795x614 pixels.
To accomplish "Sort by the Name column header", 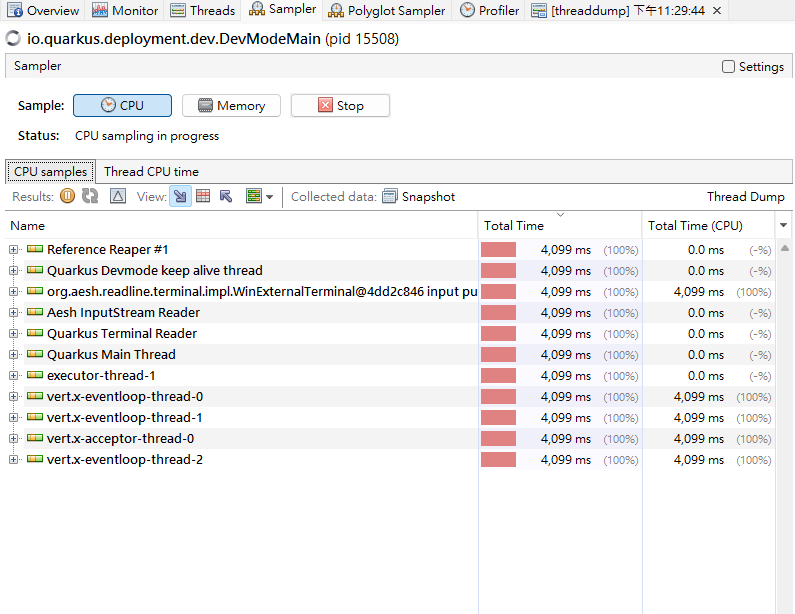I will pos(241,225).
